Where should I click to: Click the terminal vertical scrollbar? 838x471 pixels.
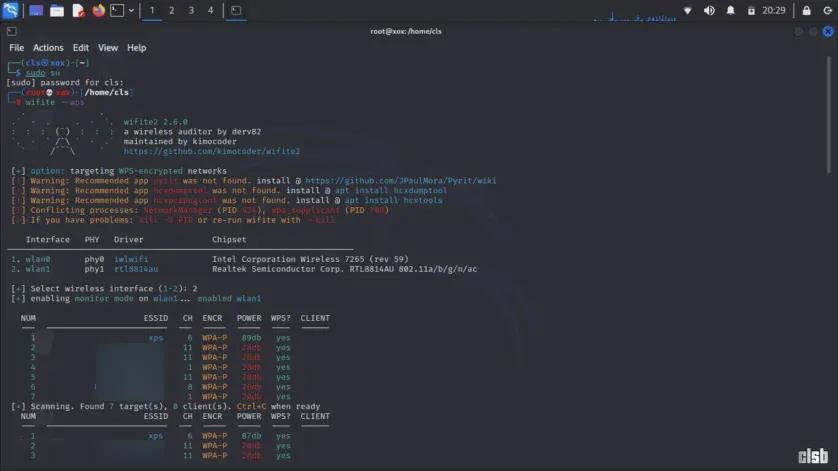828,115
